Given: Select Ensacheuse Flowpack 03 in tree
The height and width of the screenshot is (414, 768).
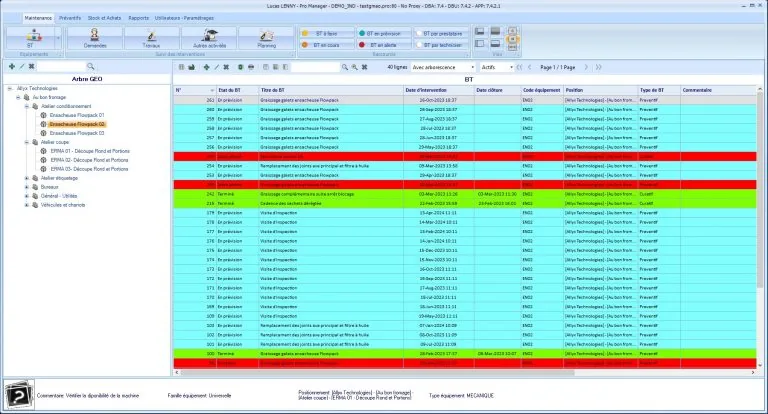Looking at the screenshot, I should coord(77,133).
